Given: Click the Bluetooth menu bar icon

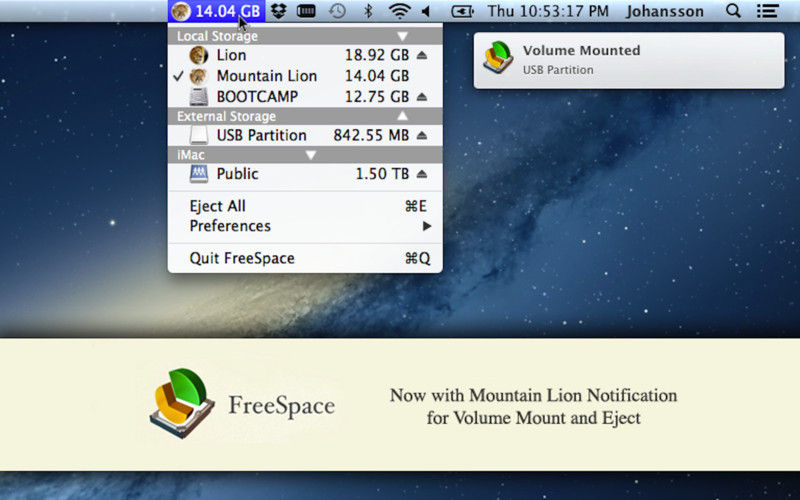Looking at the screenshot, I should 368,11.
